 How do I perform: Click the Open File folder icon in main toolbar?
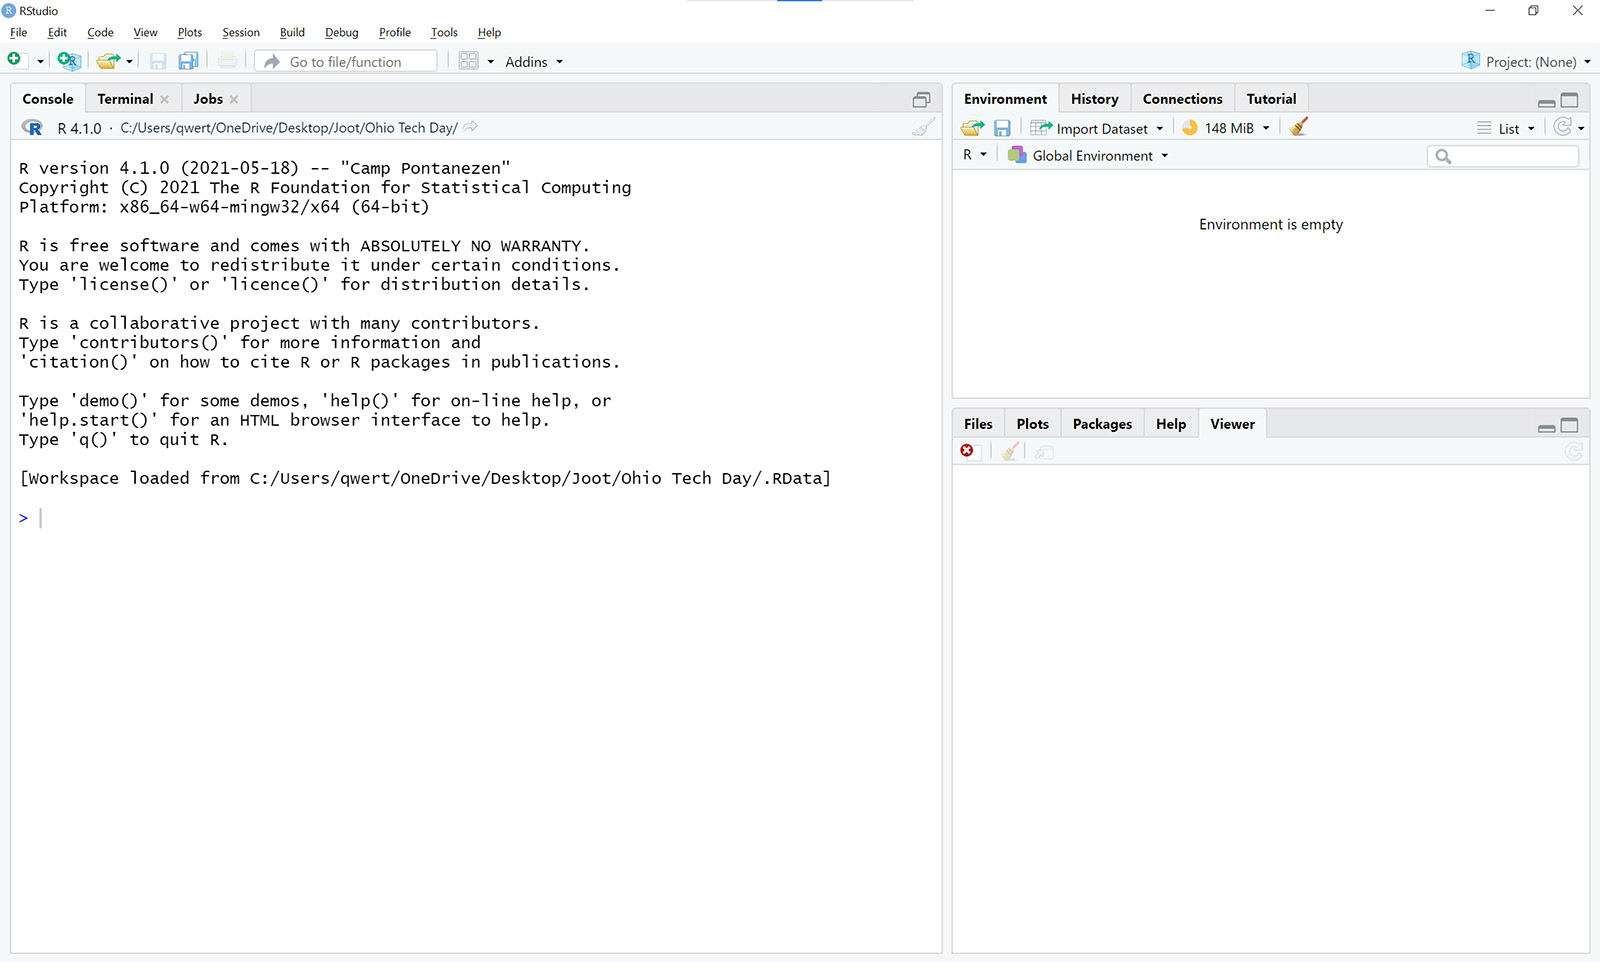click(x=108, y=61)
